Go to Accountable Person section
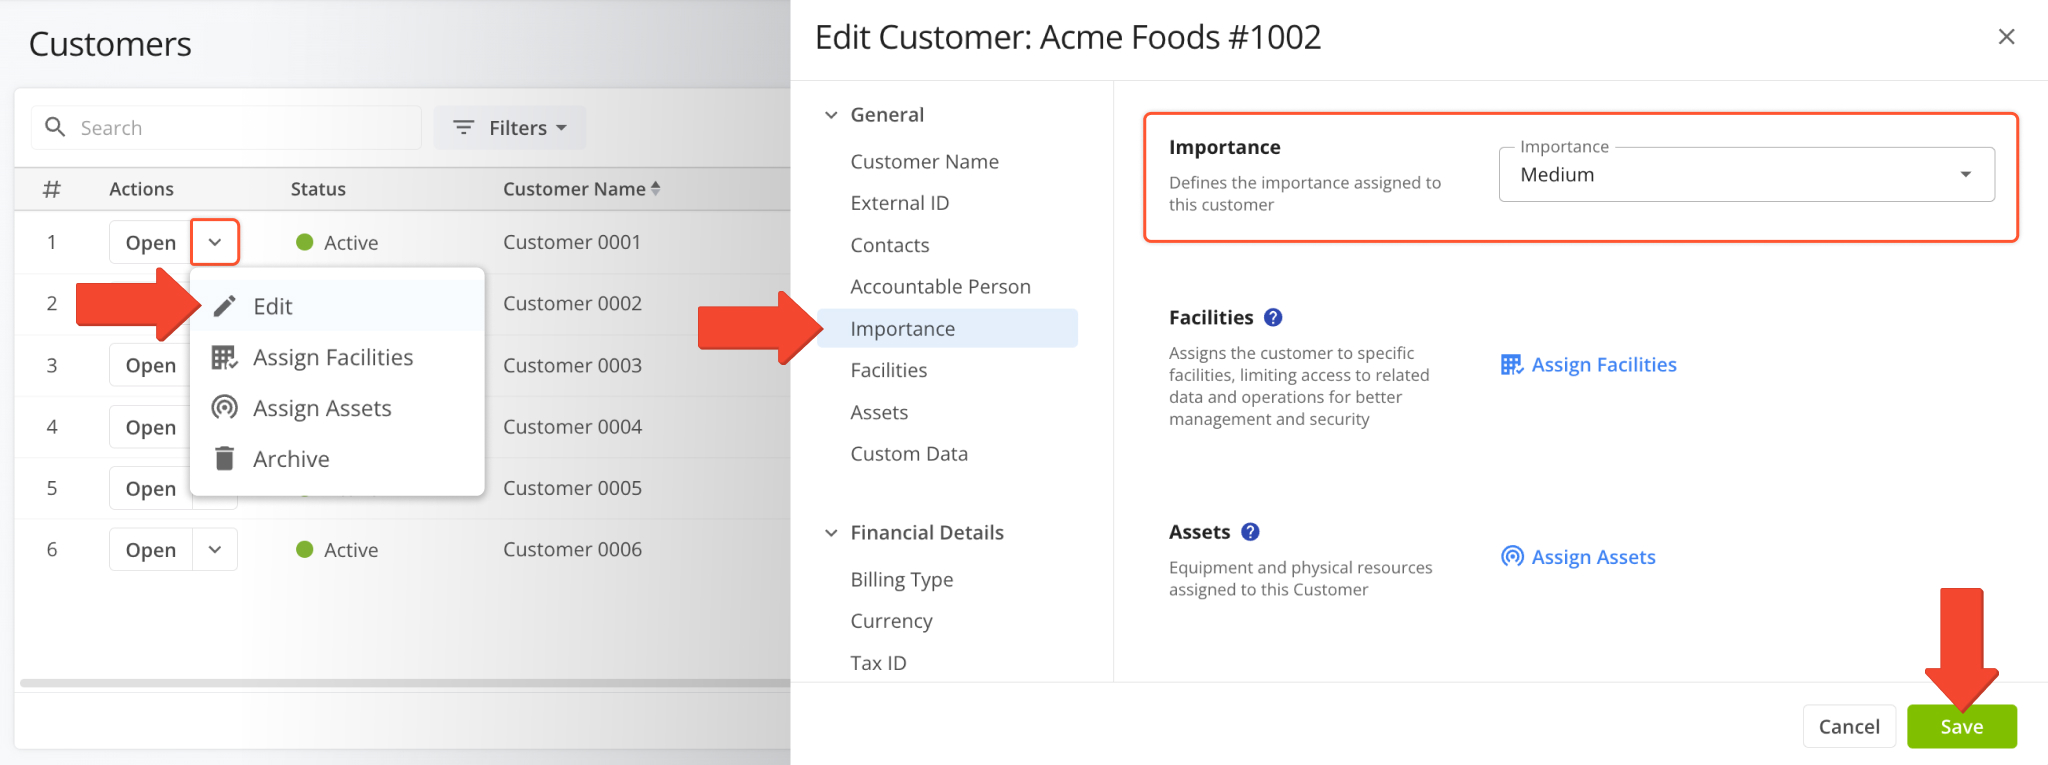Image resolution: width=2048 pixels, height=765 pixels. click(940, 286)
